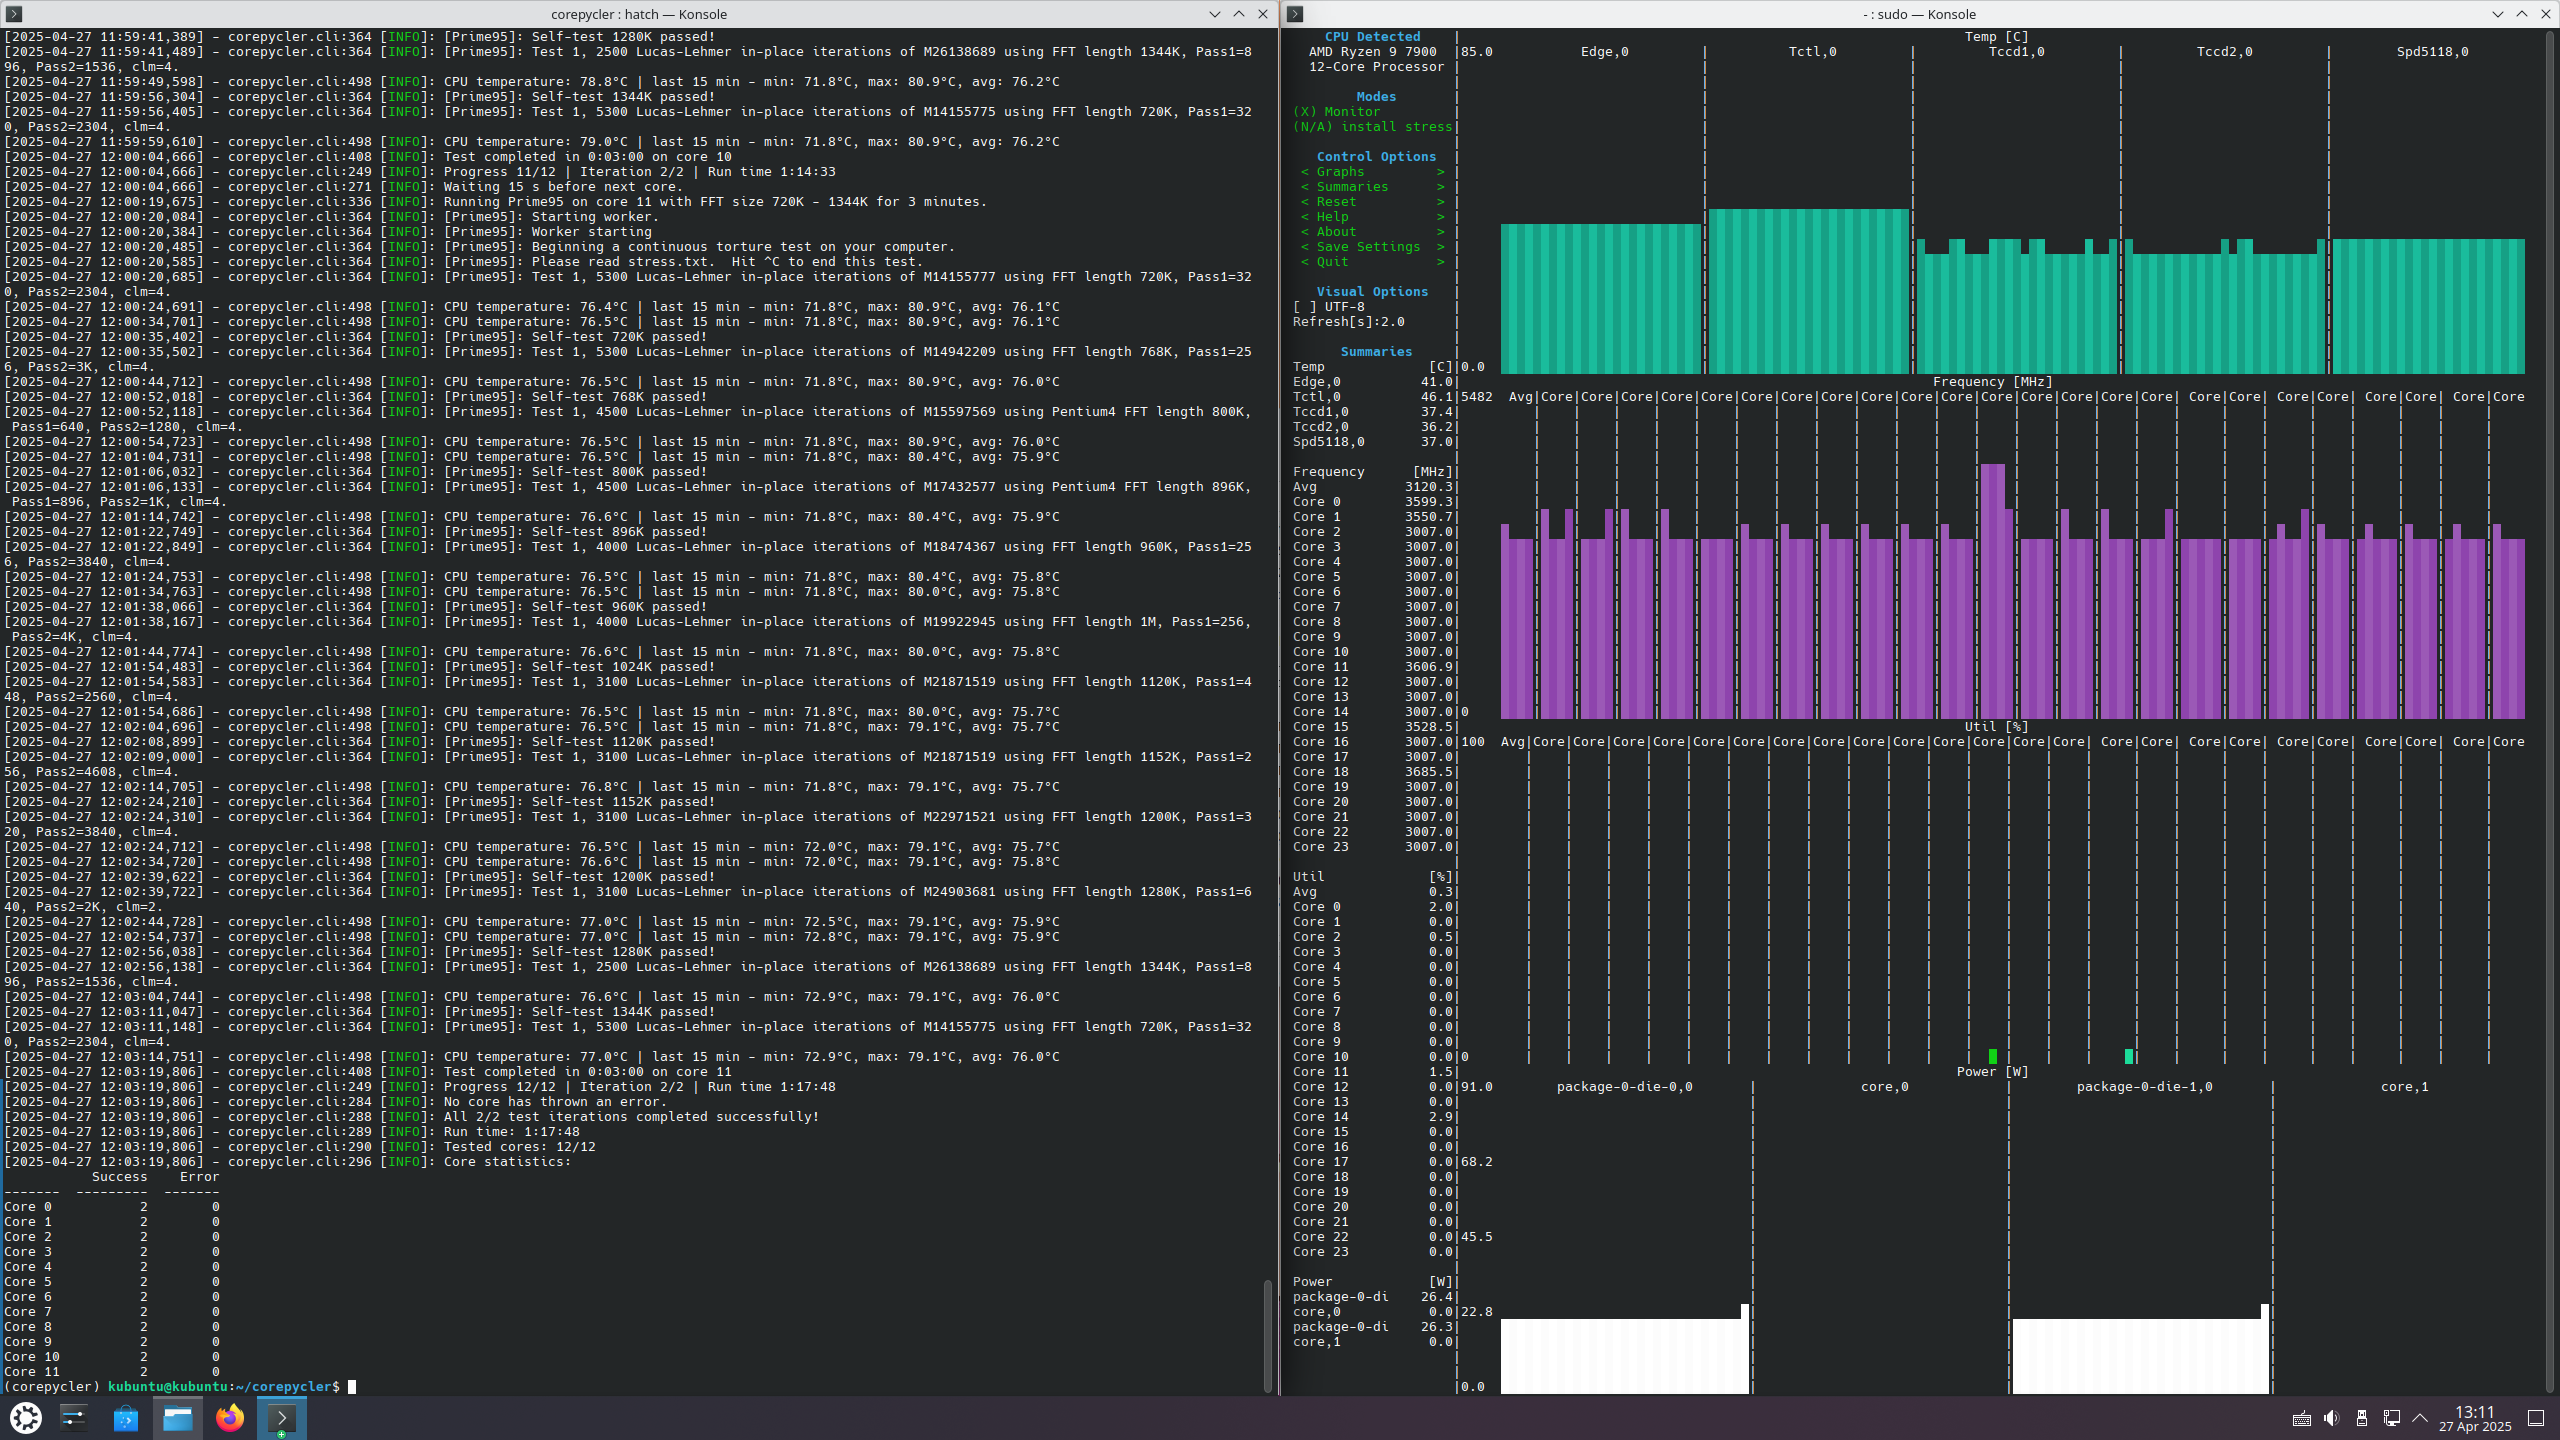Click the 'AMD Ryzen 9 7900' CPU label
The height and width of the screenshot is (1440, 2560).
click(1372, 52)
